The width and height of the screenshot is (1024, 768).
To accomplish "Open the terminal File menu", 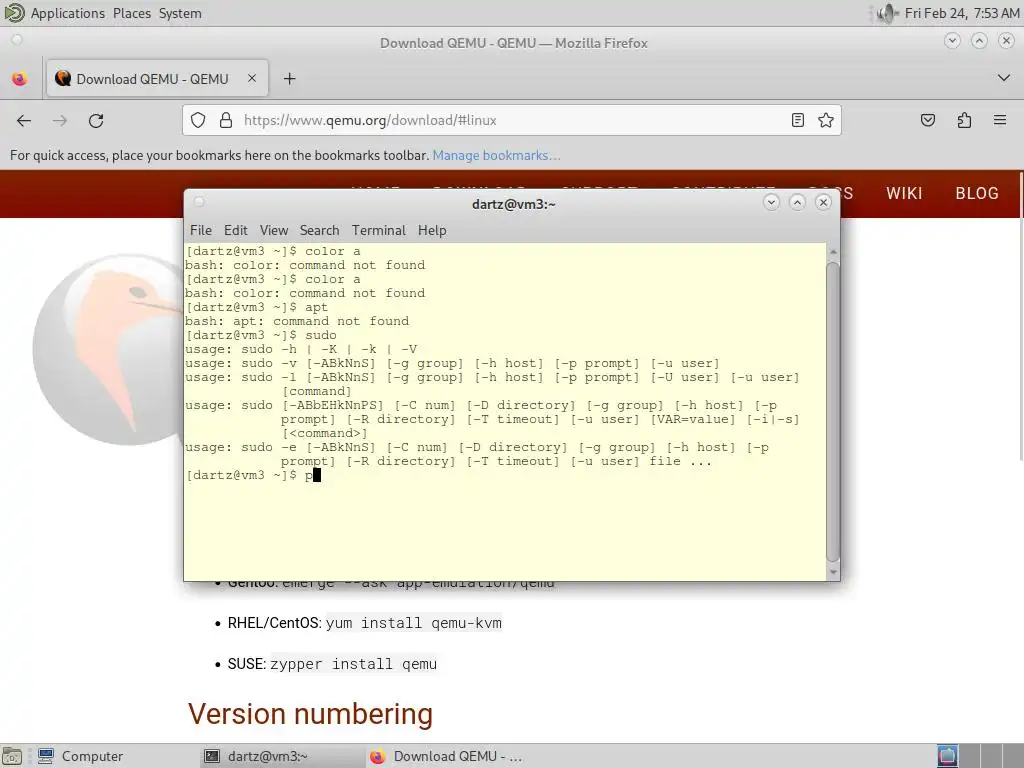I will [200, 231].
